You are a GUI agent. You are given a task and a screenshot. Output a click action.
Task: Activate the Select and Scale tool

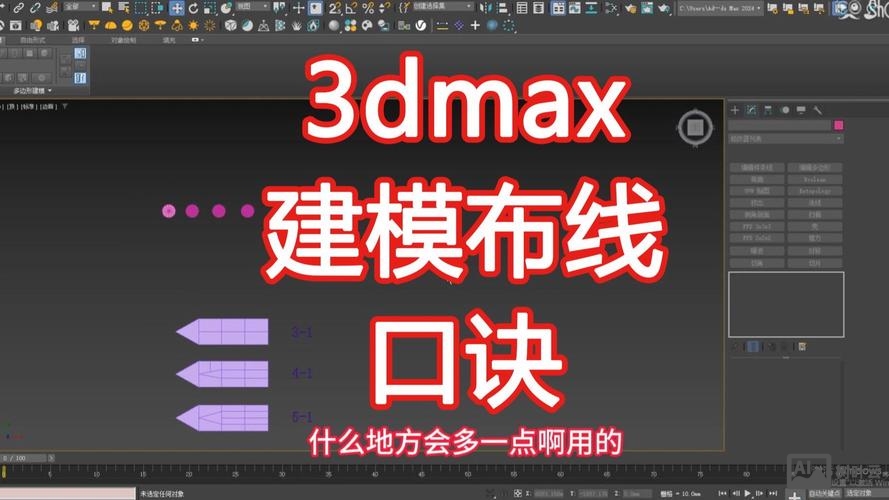tap(209, 7)
